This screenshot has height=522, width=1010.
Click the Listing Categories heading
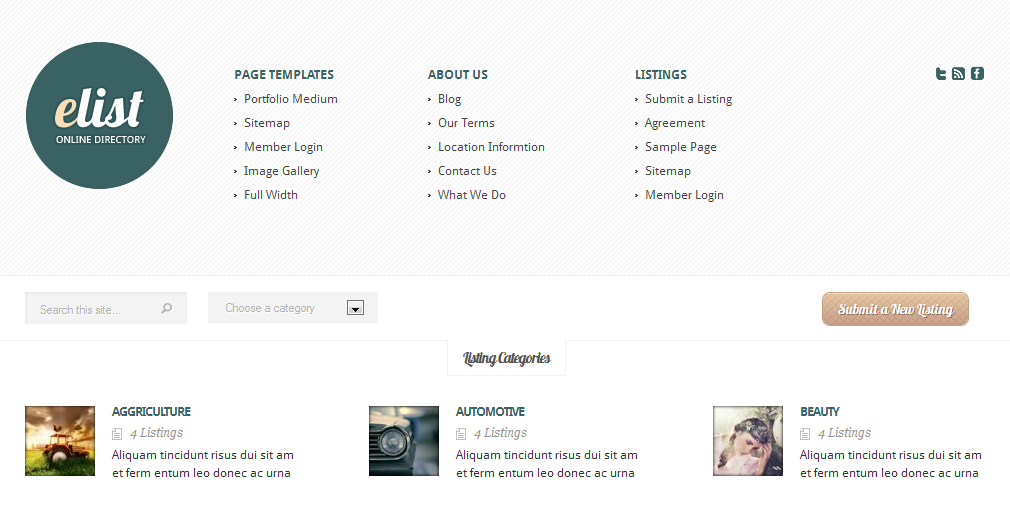[x=506, y=358]
